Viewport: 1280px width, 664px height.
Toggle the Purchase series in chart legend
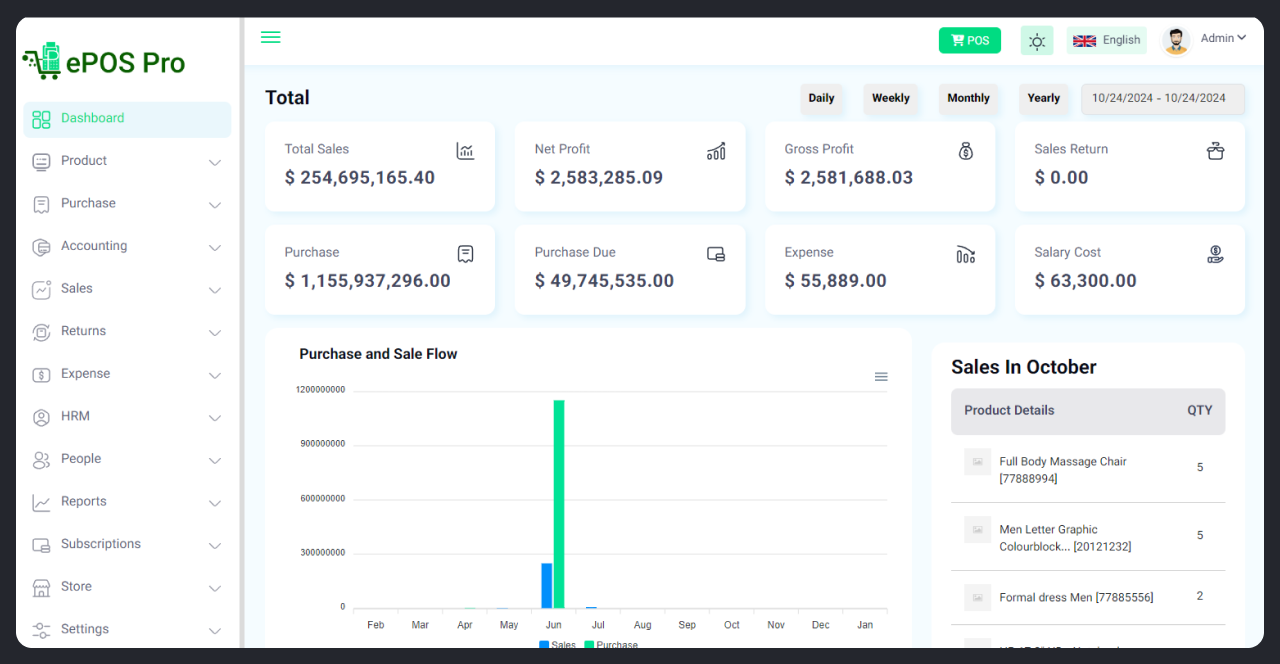tap(611, 645)
